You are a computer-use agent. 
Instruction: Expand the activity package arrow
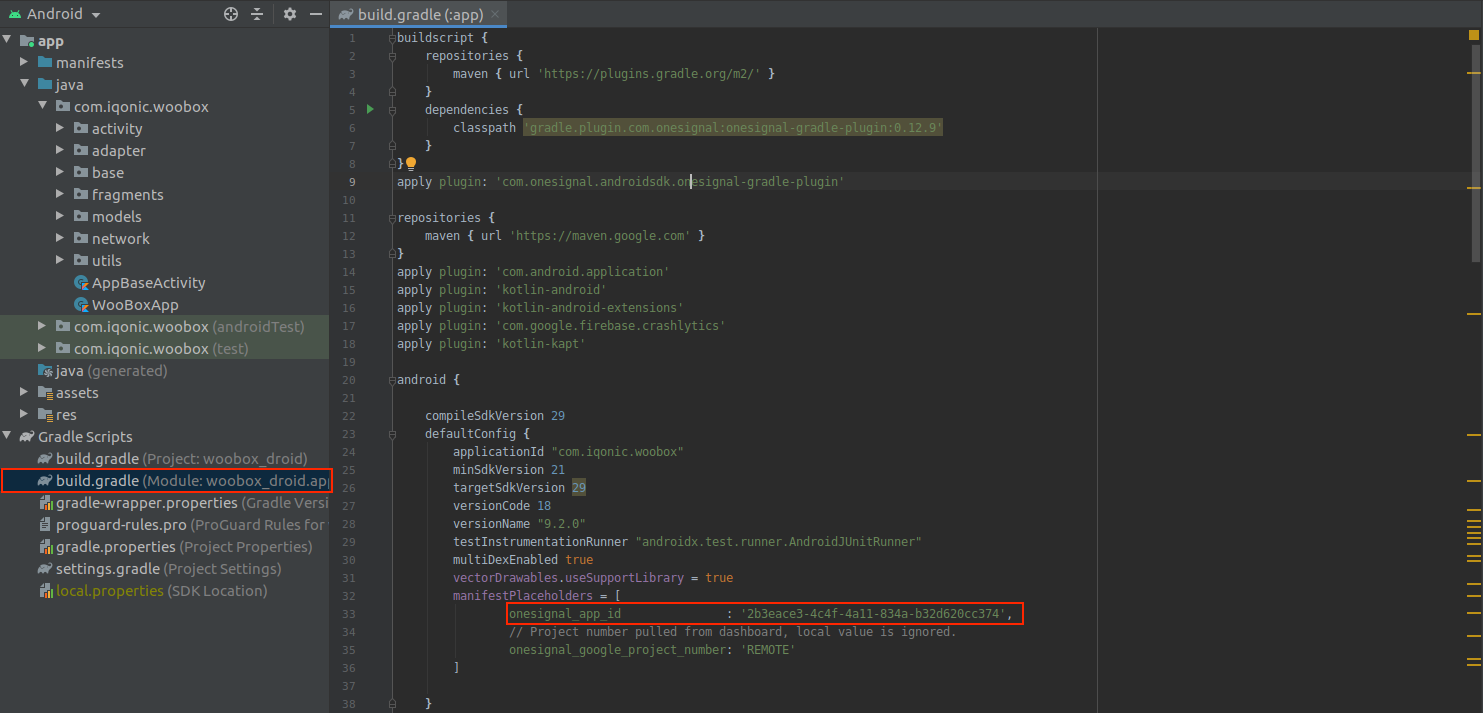pyautogui.click(x=61, y=128)
